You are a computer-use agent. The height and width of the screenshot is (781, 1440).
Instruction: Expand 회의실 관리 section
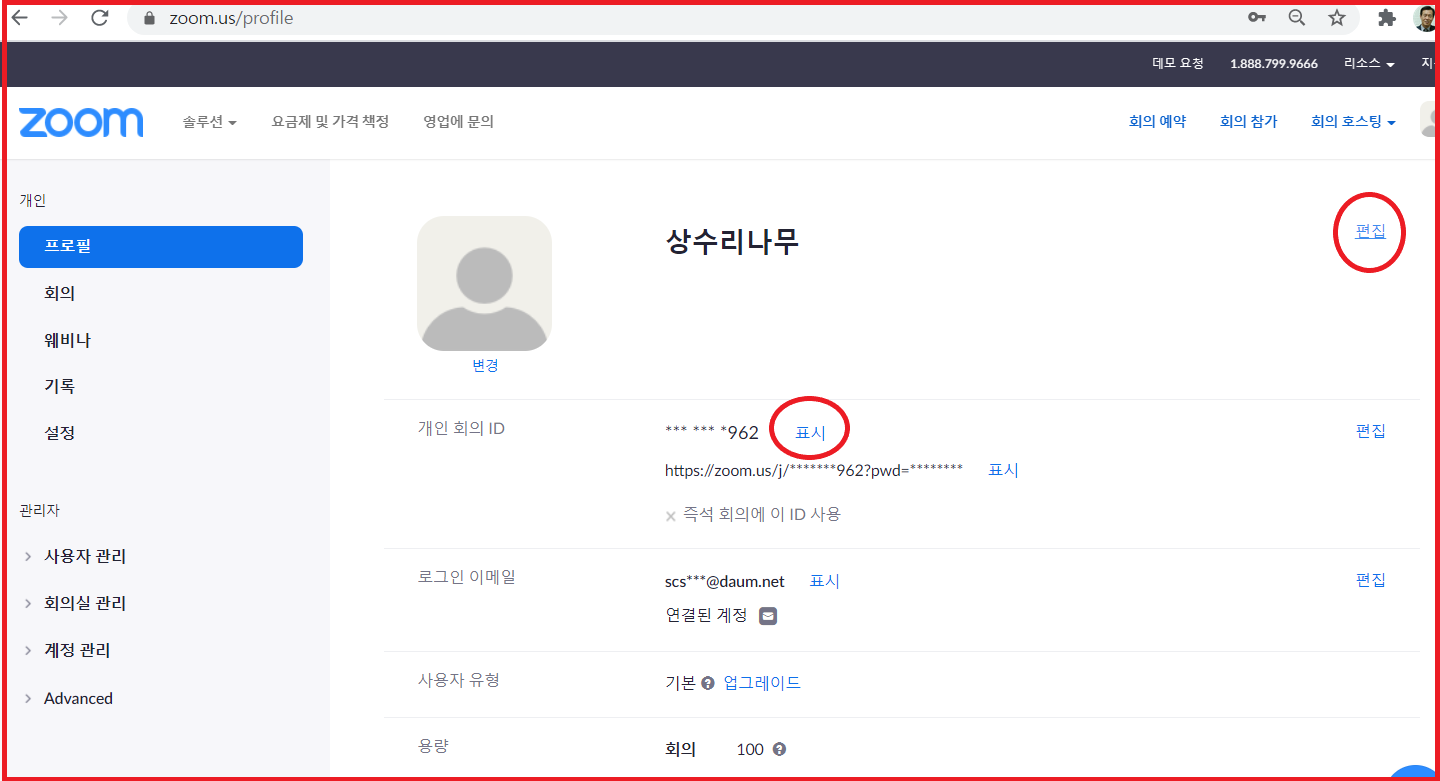click(75, 604)
